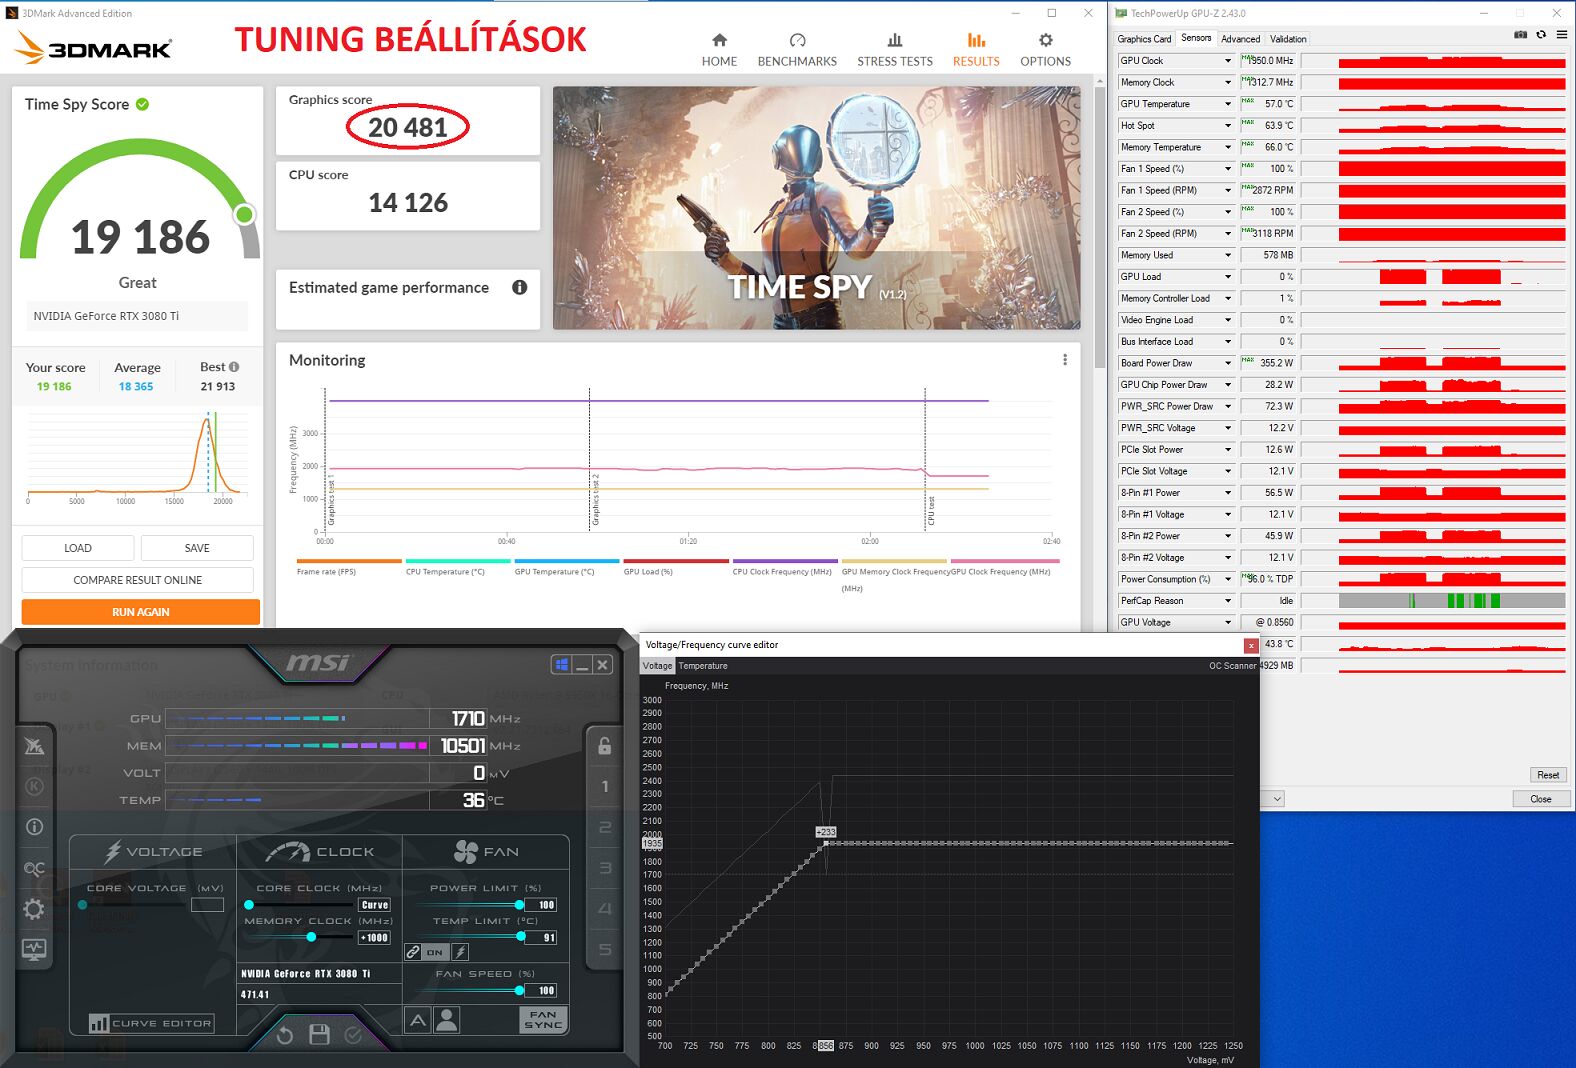Click COMPARE RESULT ONLINE button
Screen dimensions: 1576x1068
click(x=138, y=580)
